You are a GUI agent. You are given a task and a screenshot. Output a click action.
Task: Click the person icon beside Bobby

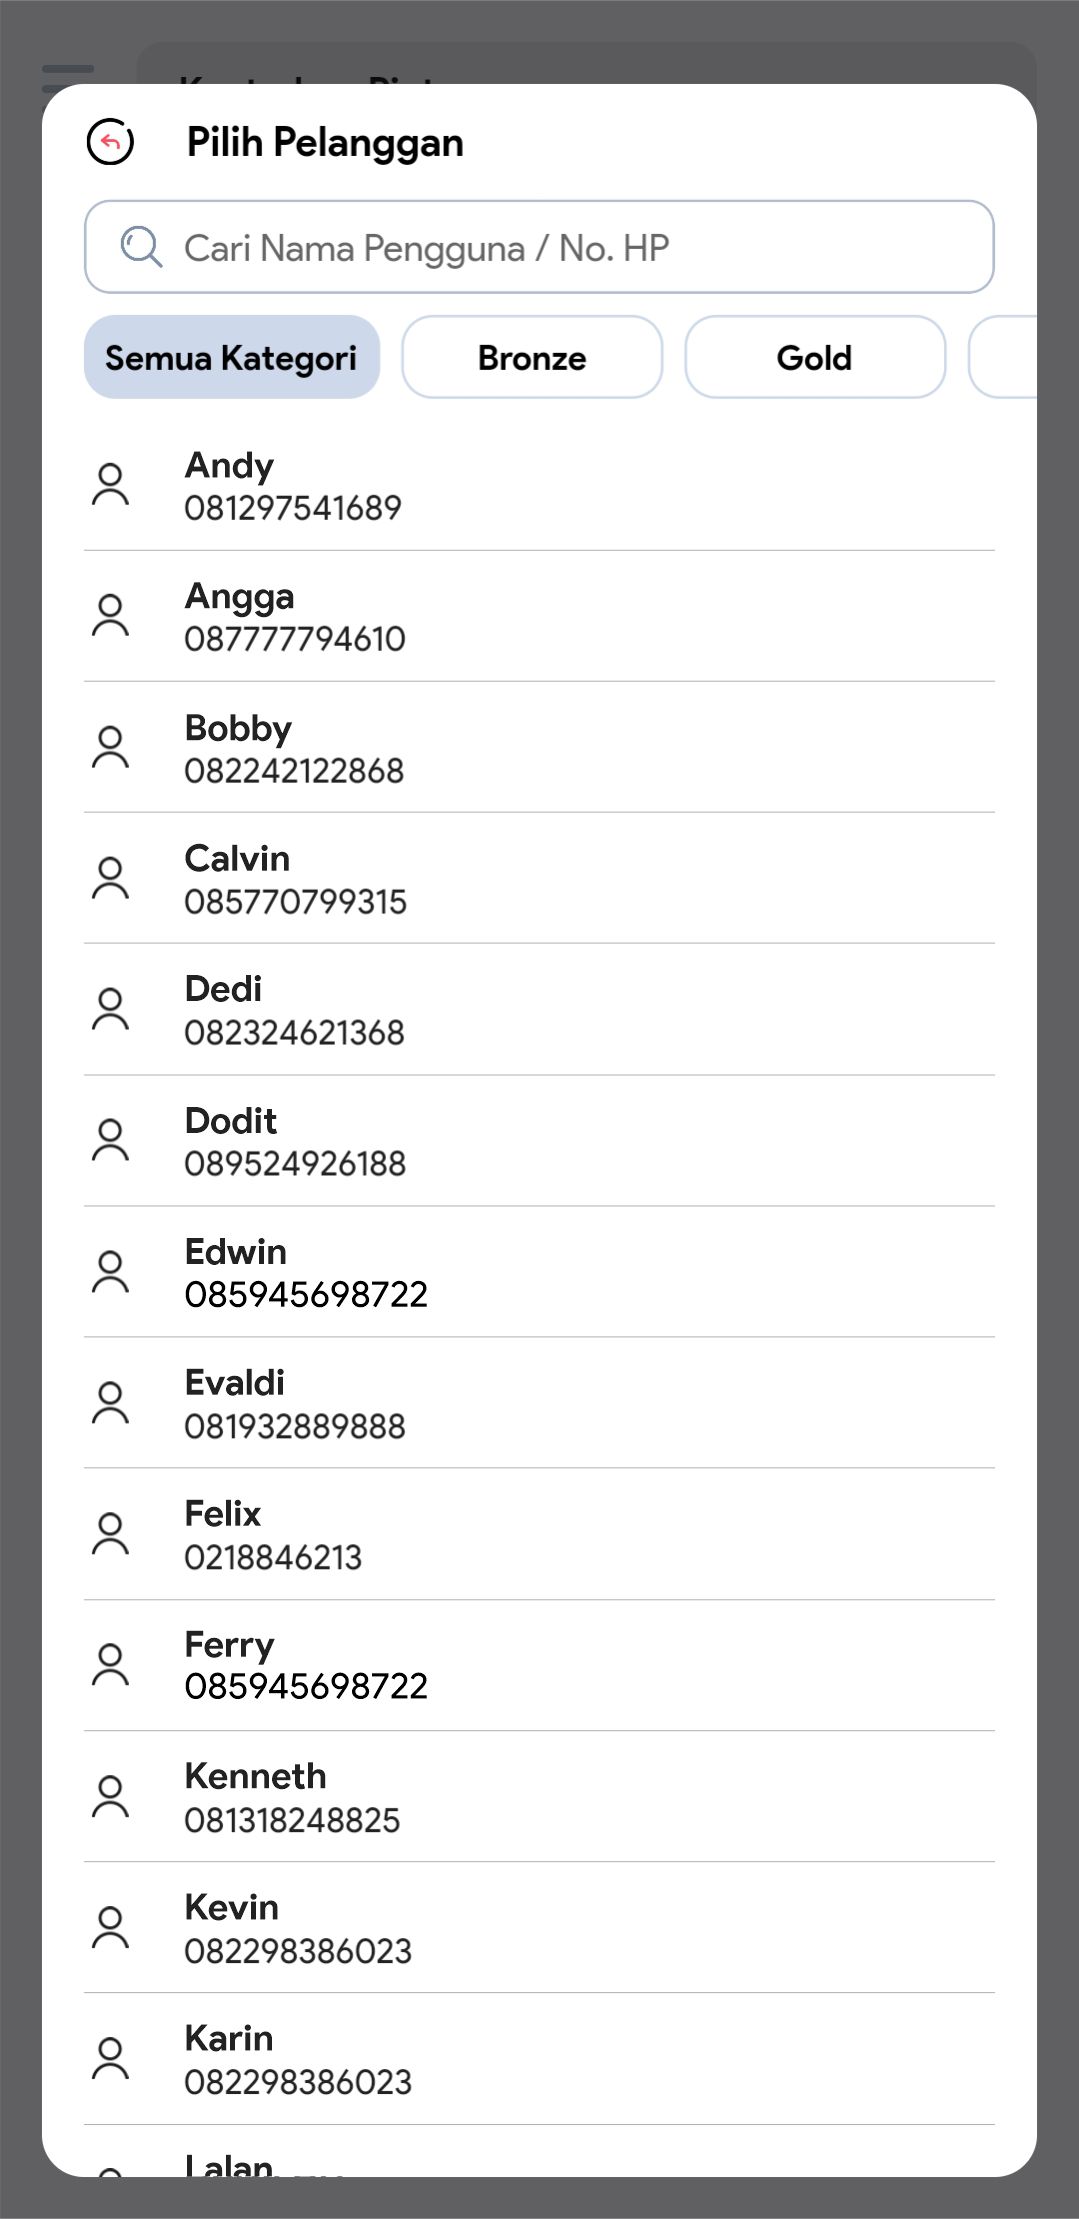(x=110, y=747)
